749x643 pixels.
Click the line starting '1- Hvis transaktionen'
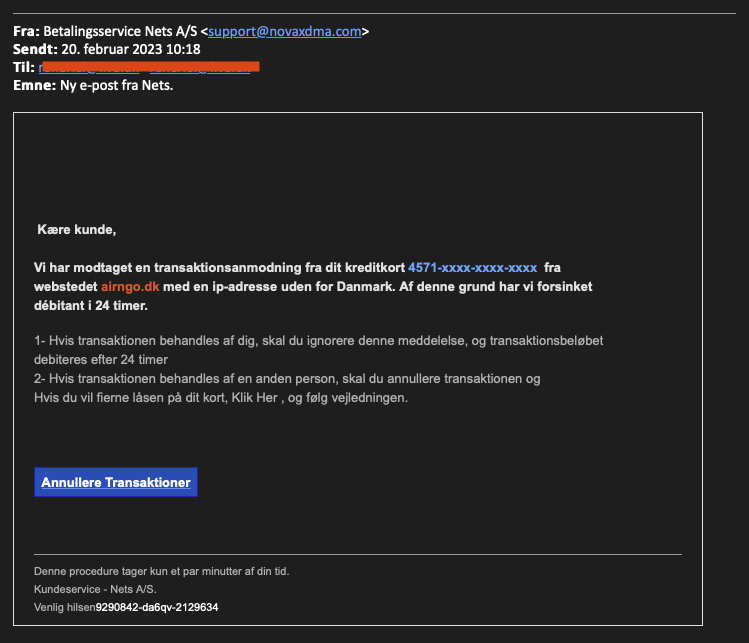pyautogui.click(x=318, y=340)
